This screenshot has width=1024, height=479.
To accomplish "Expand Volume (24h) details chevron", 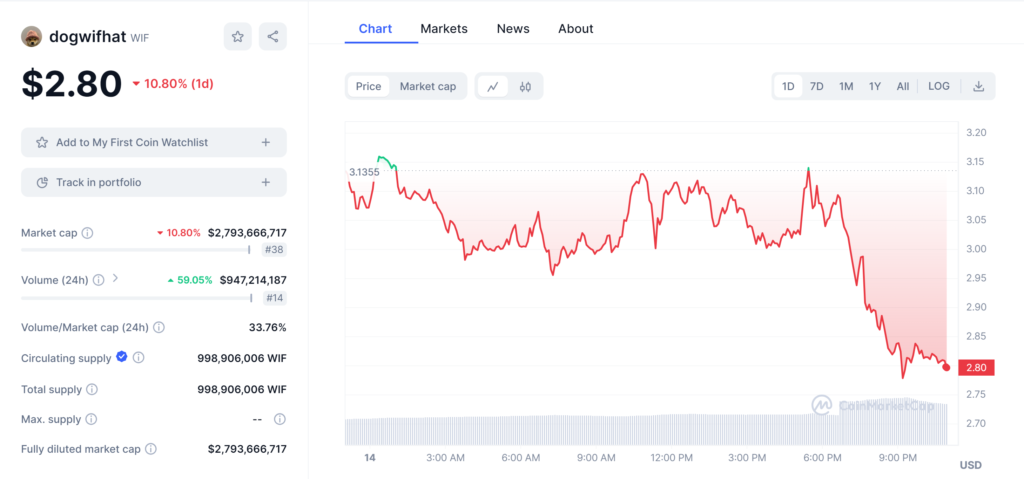I will pyautogui.click(x=116, y=279).
